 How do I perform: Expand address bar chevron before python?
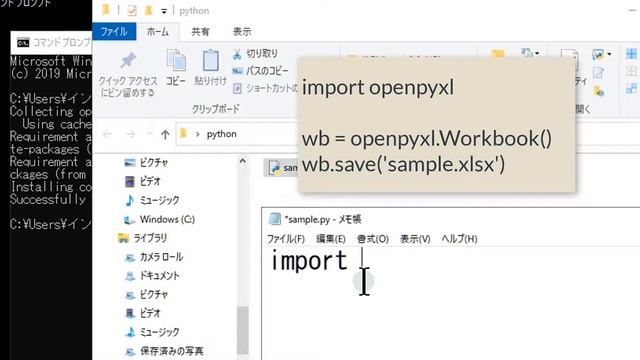(x=198, y=134)
